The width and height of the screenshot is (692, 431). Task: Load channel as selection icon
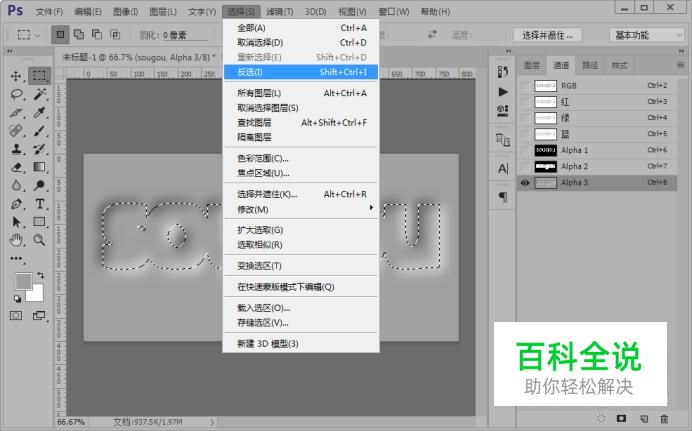(601, 418)
